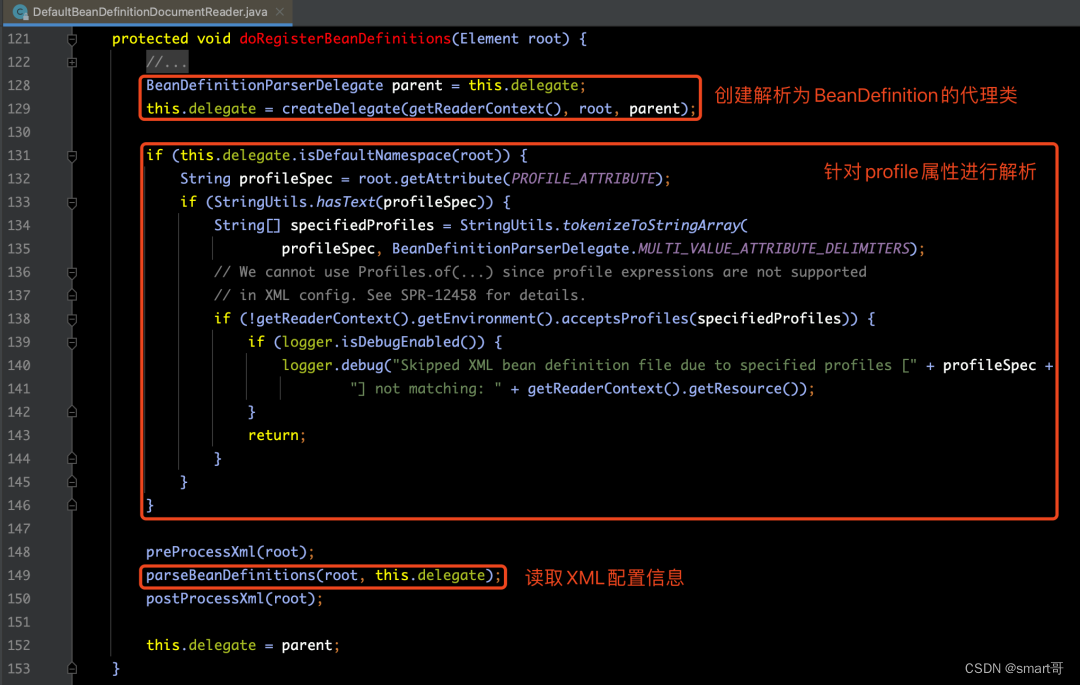1080x685 pixels.
Task: Click the fold end marker at line 146
Action: coord(72,505)
